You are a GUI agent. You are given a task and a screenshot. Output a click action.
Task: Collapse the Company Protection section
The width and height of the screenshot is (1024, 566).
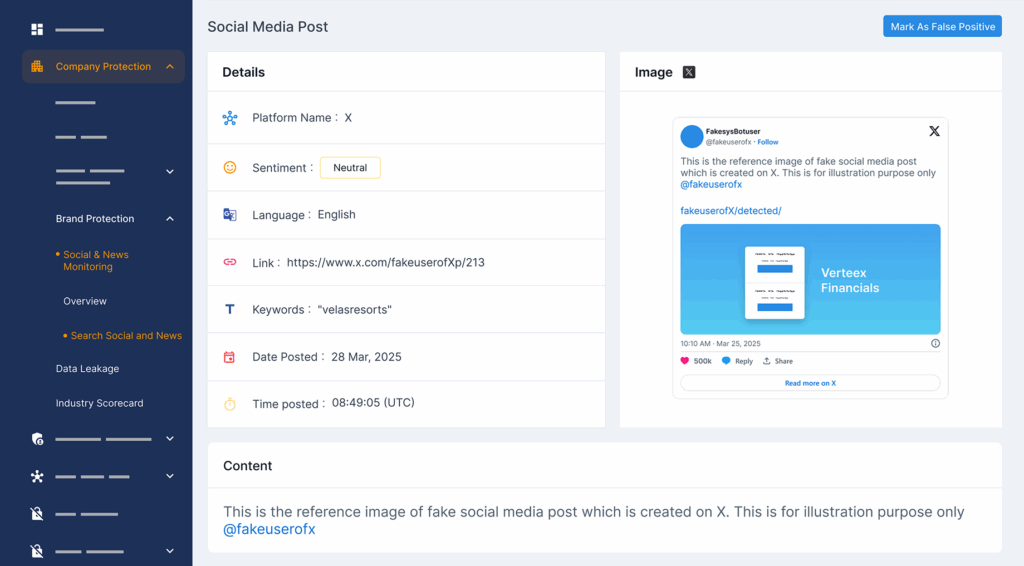coord(170,67)
